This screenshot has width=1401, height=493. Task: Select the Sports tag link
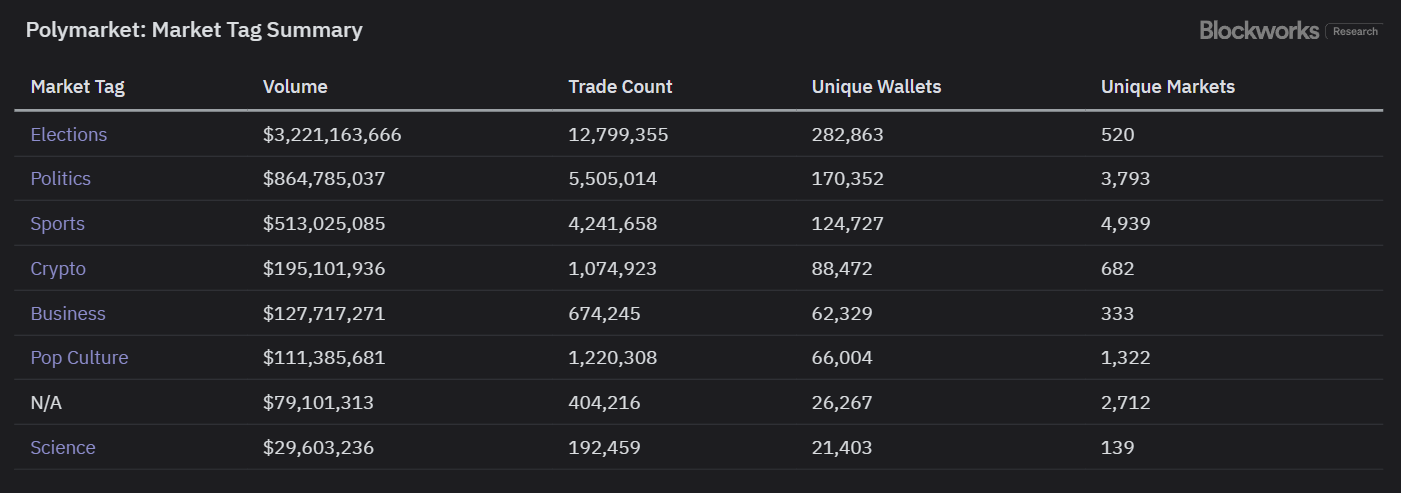58,224
